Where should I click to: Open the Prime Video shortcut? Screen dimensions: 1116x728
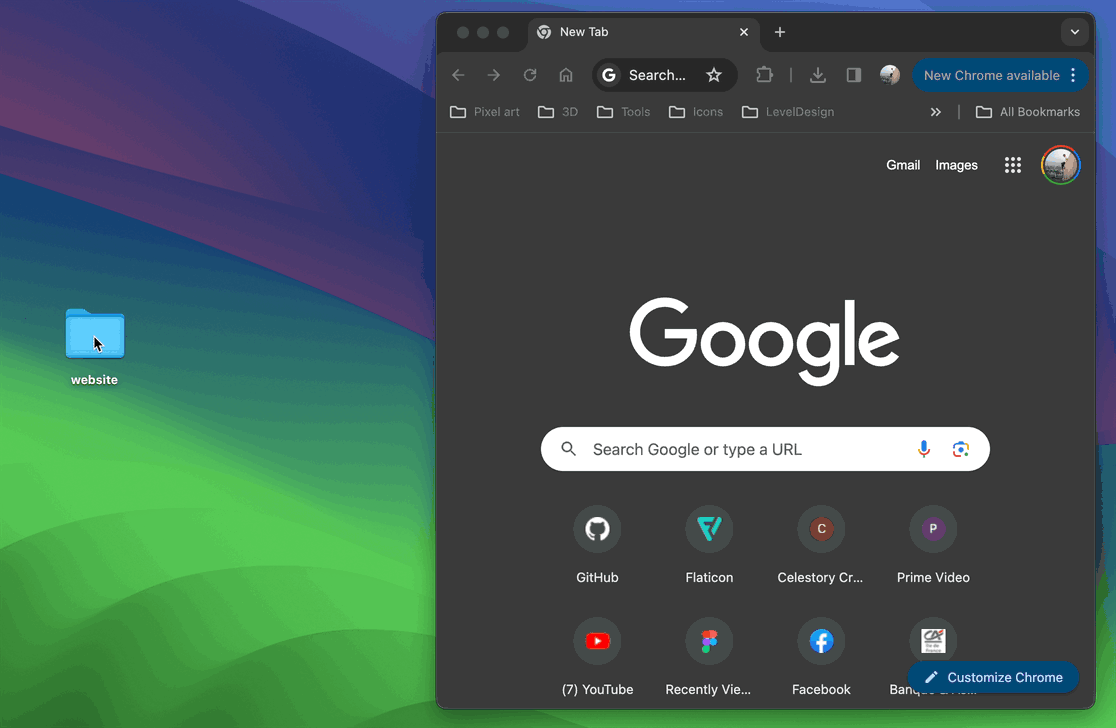(x=933, y=545)
